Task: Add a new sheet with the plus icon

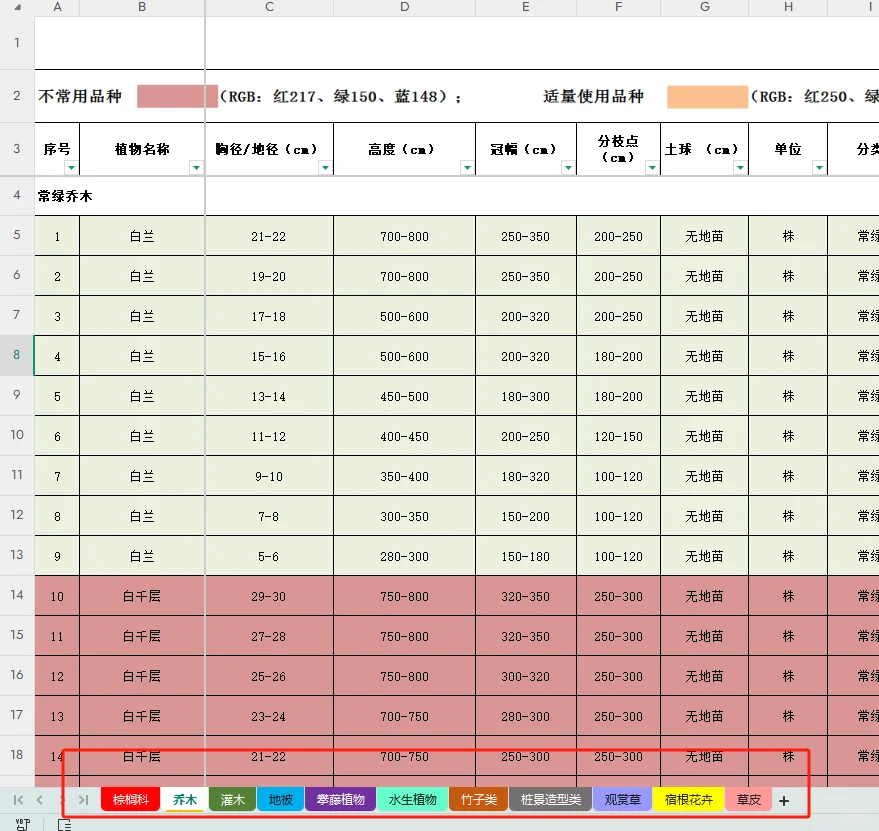Action: (x=784, y=801)
